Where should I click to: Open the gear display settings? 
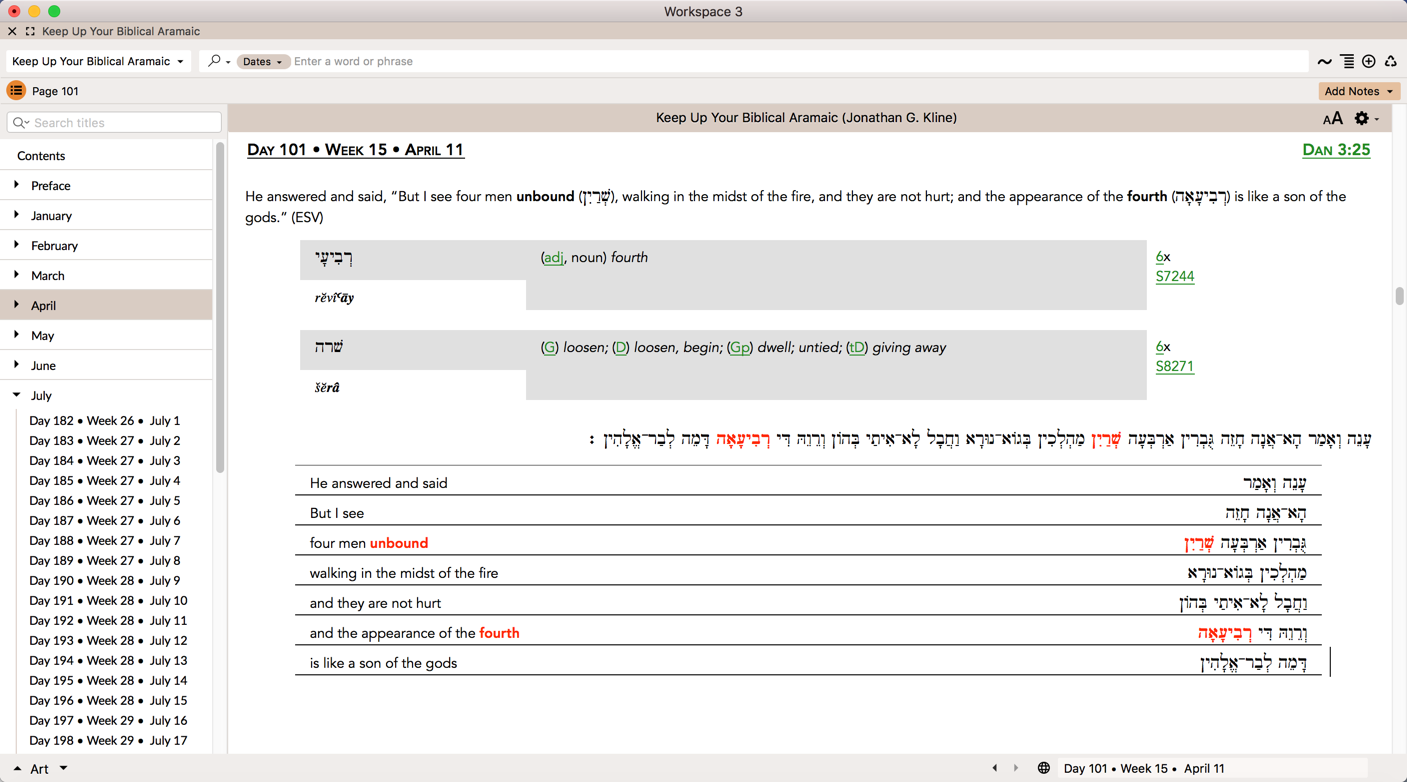point(1366,118)
